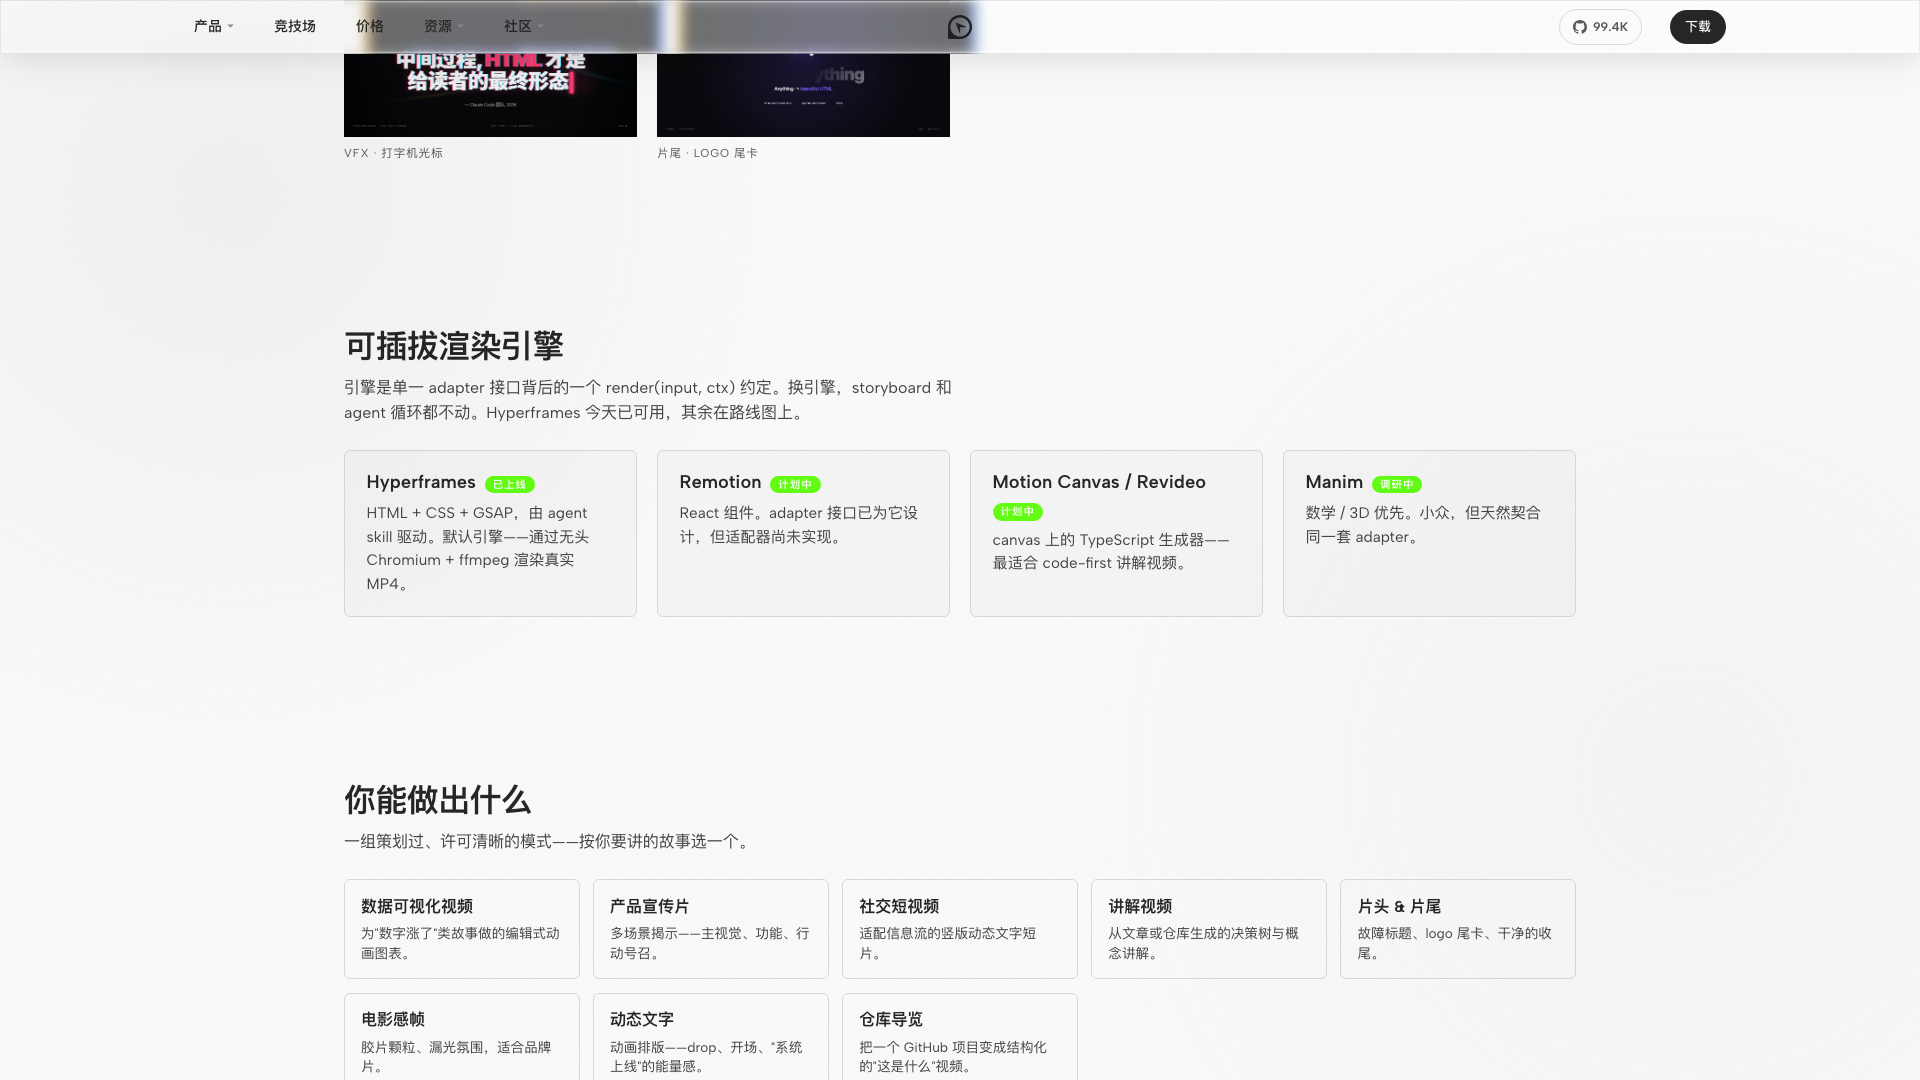Image resolution: width=1920 pixels, height=1080 pixels.
Task: Click the site logo icon in navbar
Action: point(959,27)
